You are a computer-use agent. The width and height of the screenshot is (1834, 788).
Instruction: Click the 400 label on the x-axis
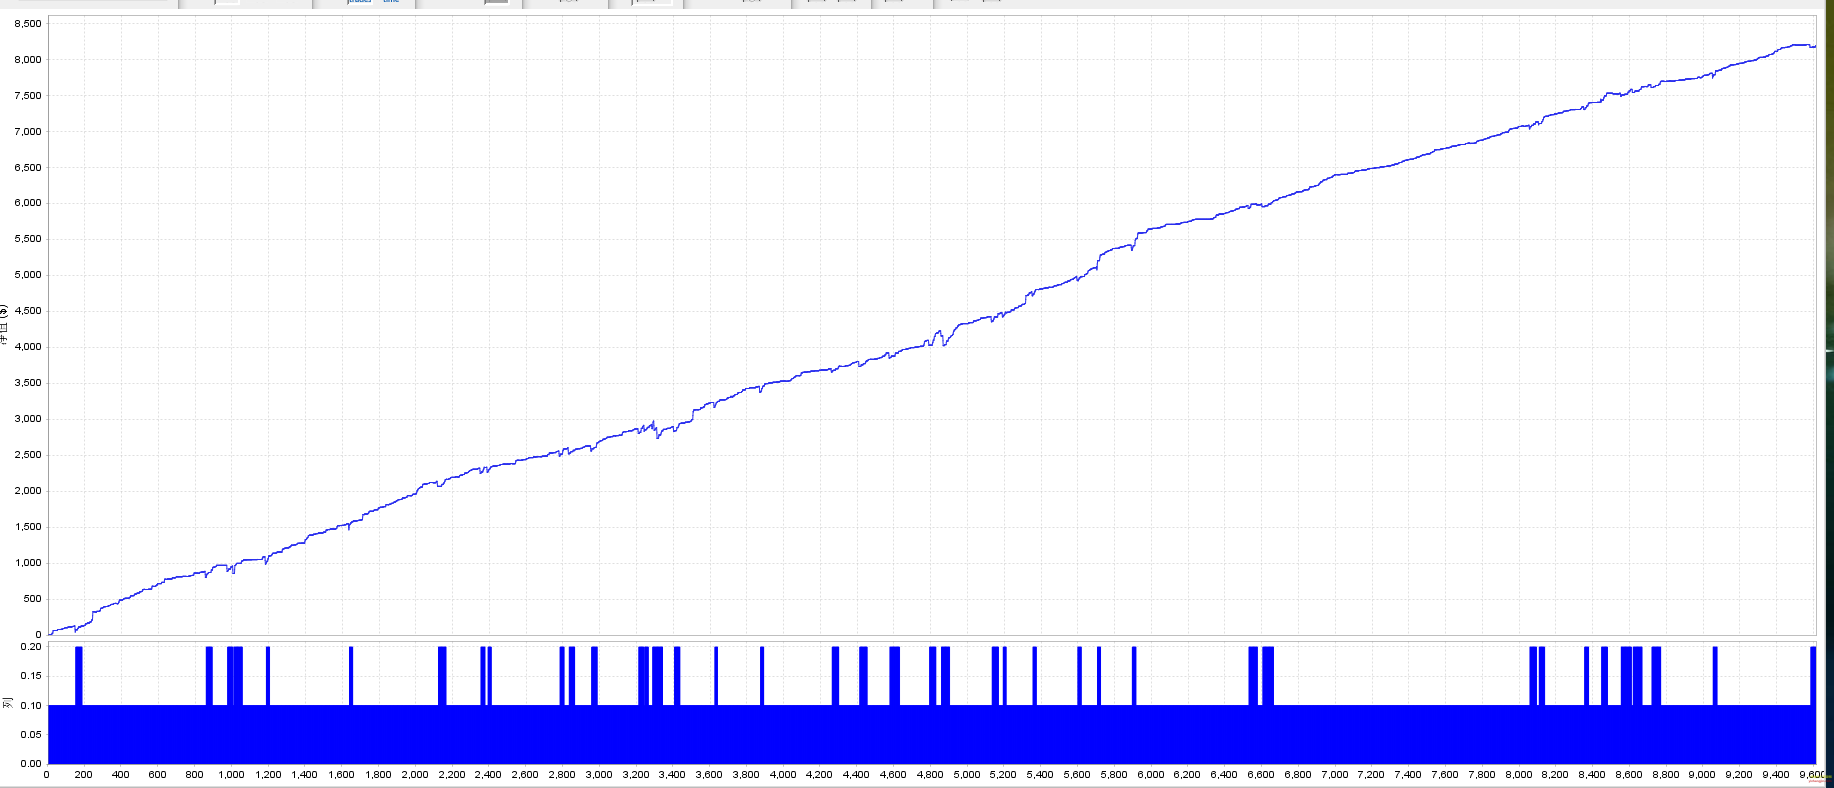click(120, 774)
